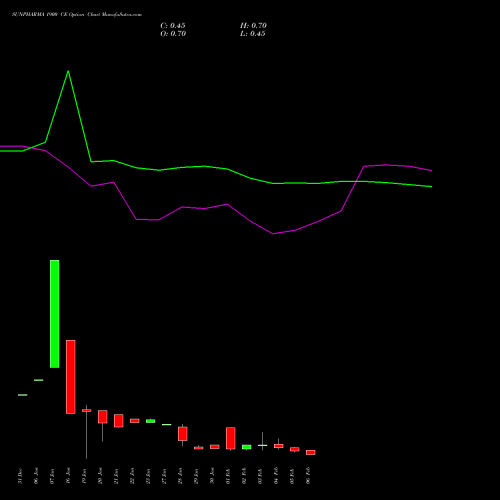Click the 20 Jan date label
This screenshot has width=500, height=500.
click(100, 476)
